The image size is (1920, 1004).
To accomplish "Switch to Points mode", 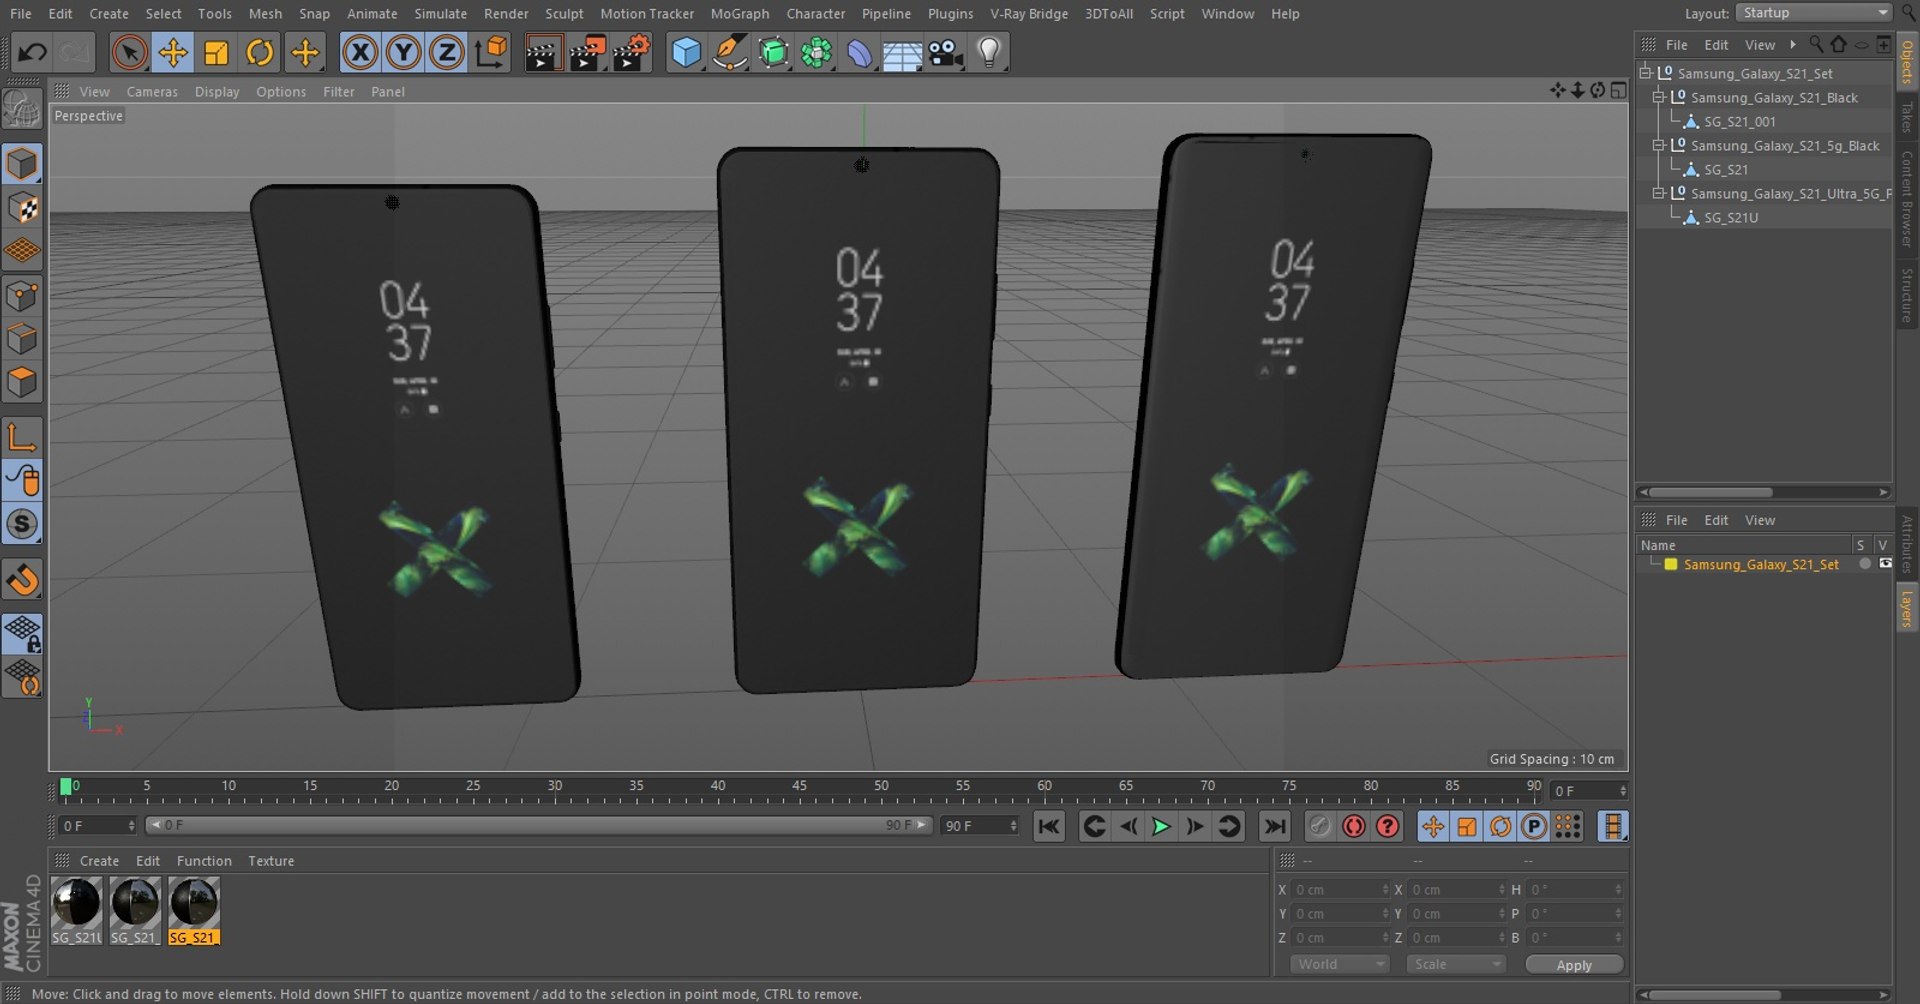I will pyautogui.click(x=22, y=296).
